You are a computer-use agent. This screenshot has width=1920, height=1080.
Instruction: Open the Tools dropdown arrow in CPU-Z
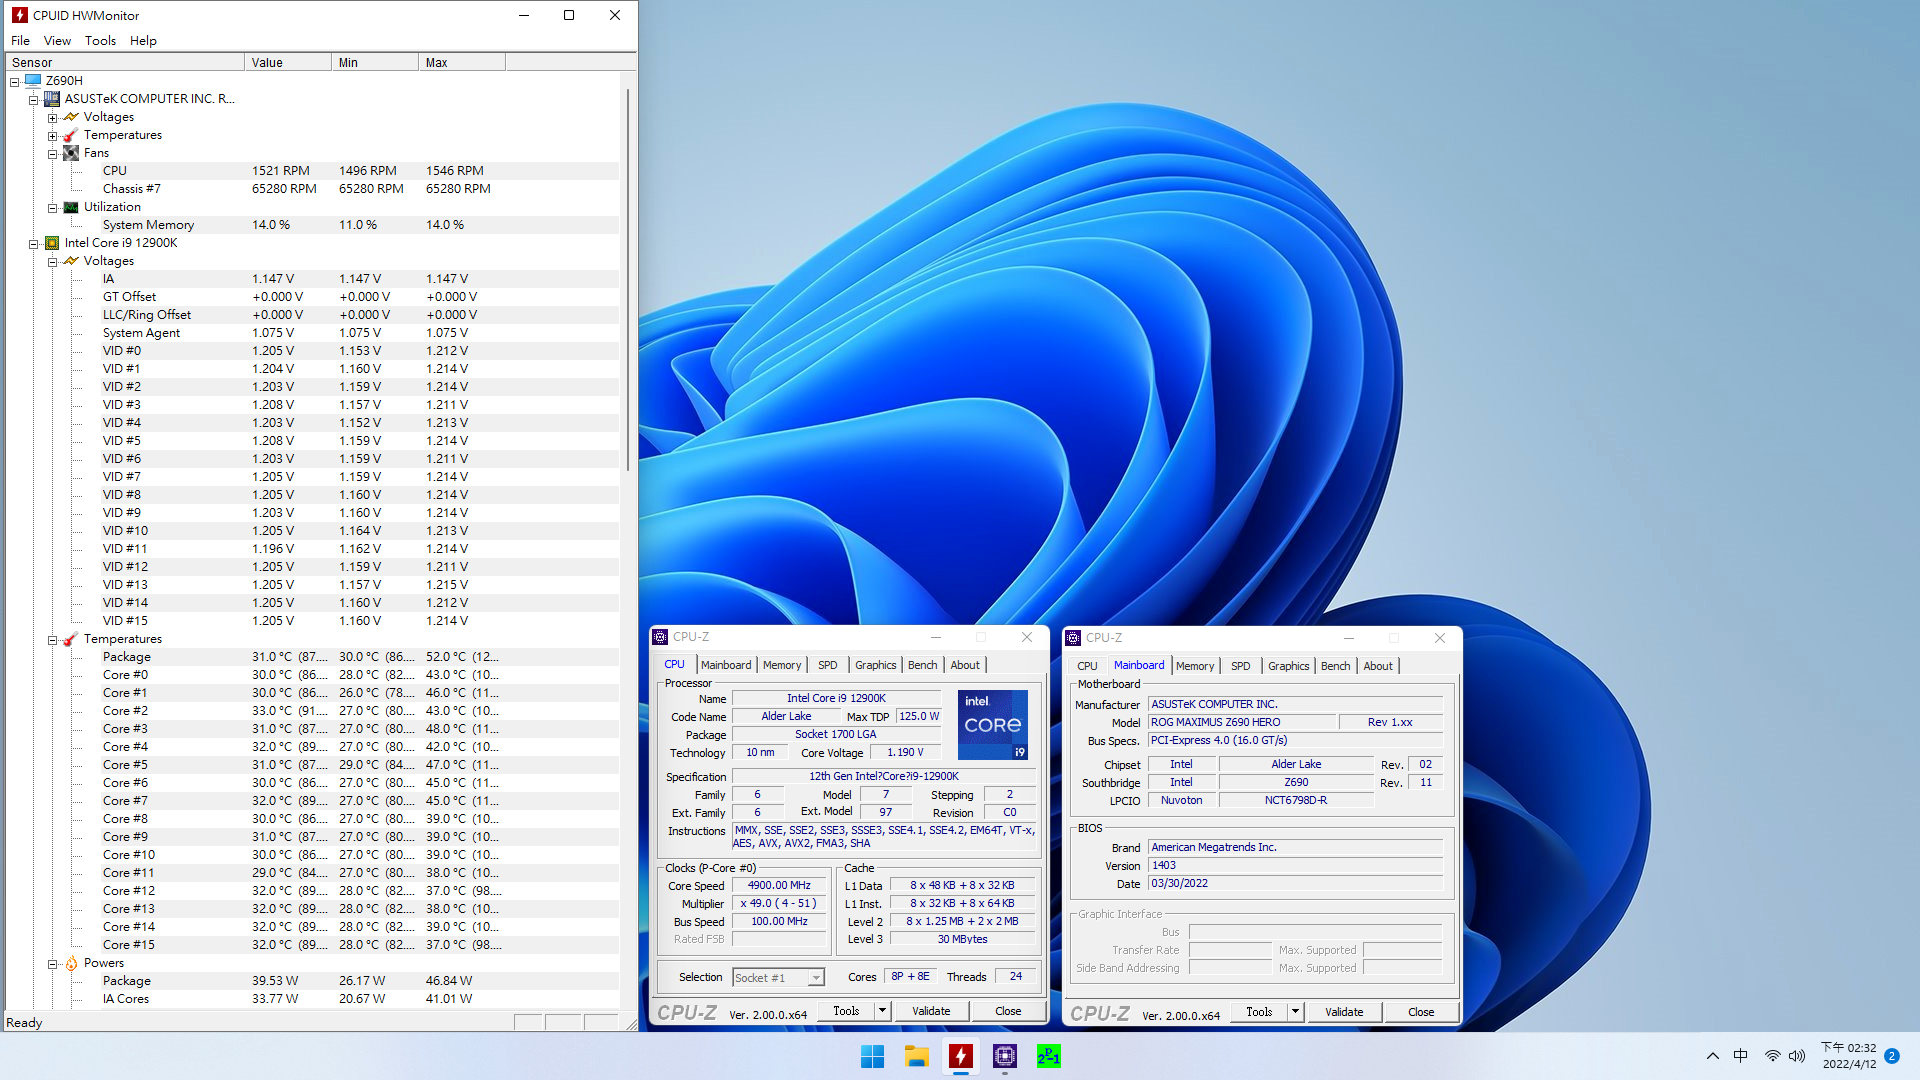click(882, 1011)
